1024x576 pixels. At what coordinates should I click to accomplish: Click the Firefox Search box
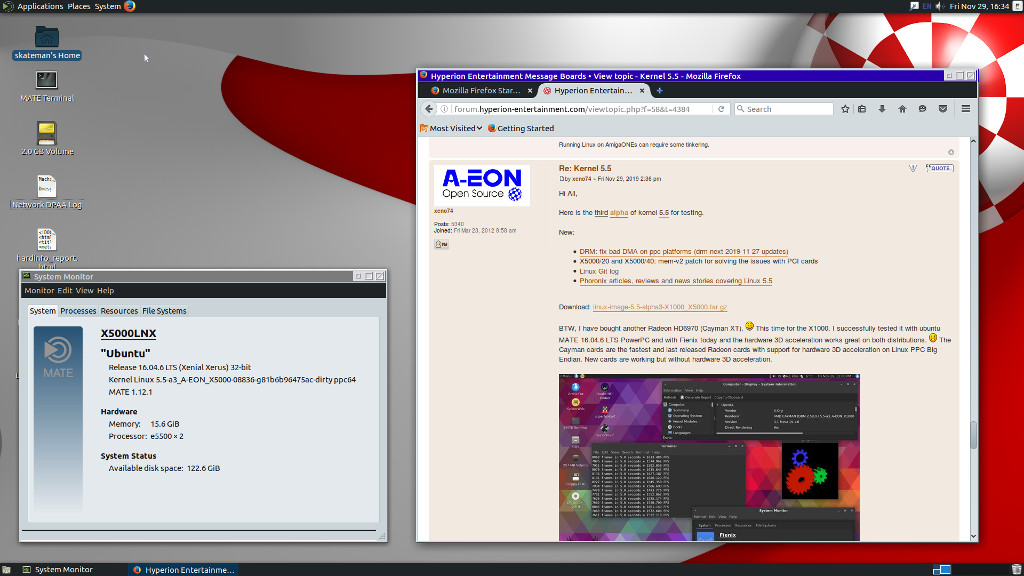tap(784, 109)
